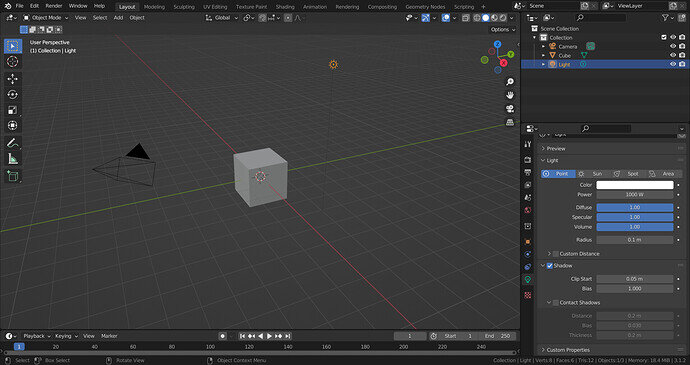Hide the Camera in viewport via eye icon
The width and height of the screenshot is (690, 365).
click(x=673, y=46)
